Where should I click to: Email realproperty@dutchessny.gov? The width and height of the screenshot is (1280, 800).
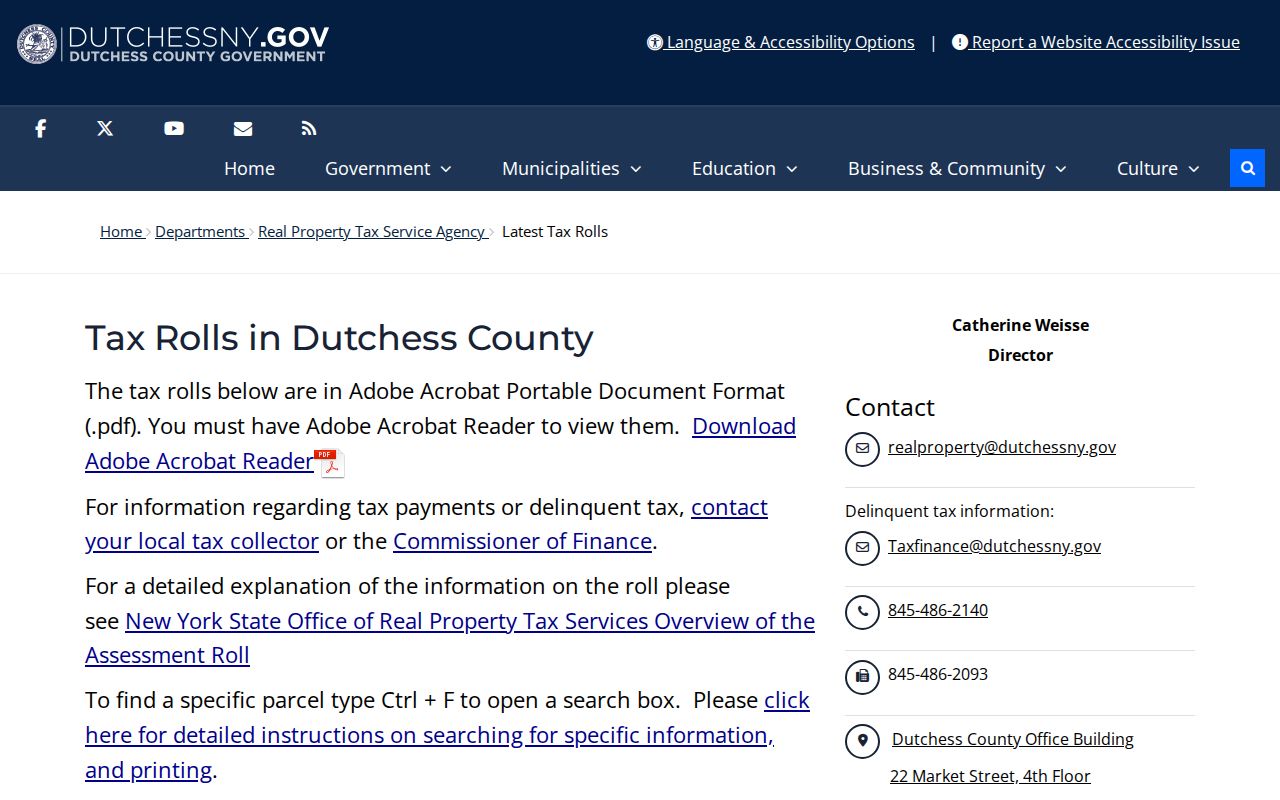1002,447
